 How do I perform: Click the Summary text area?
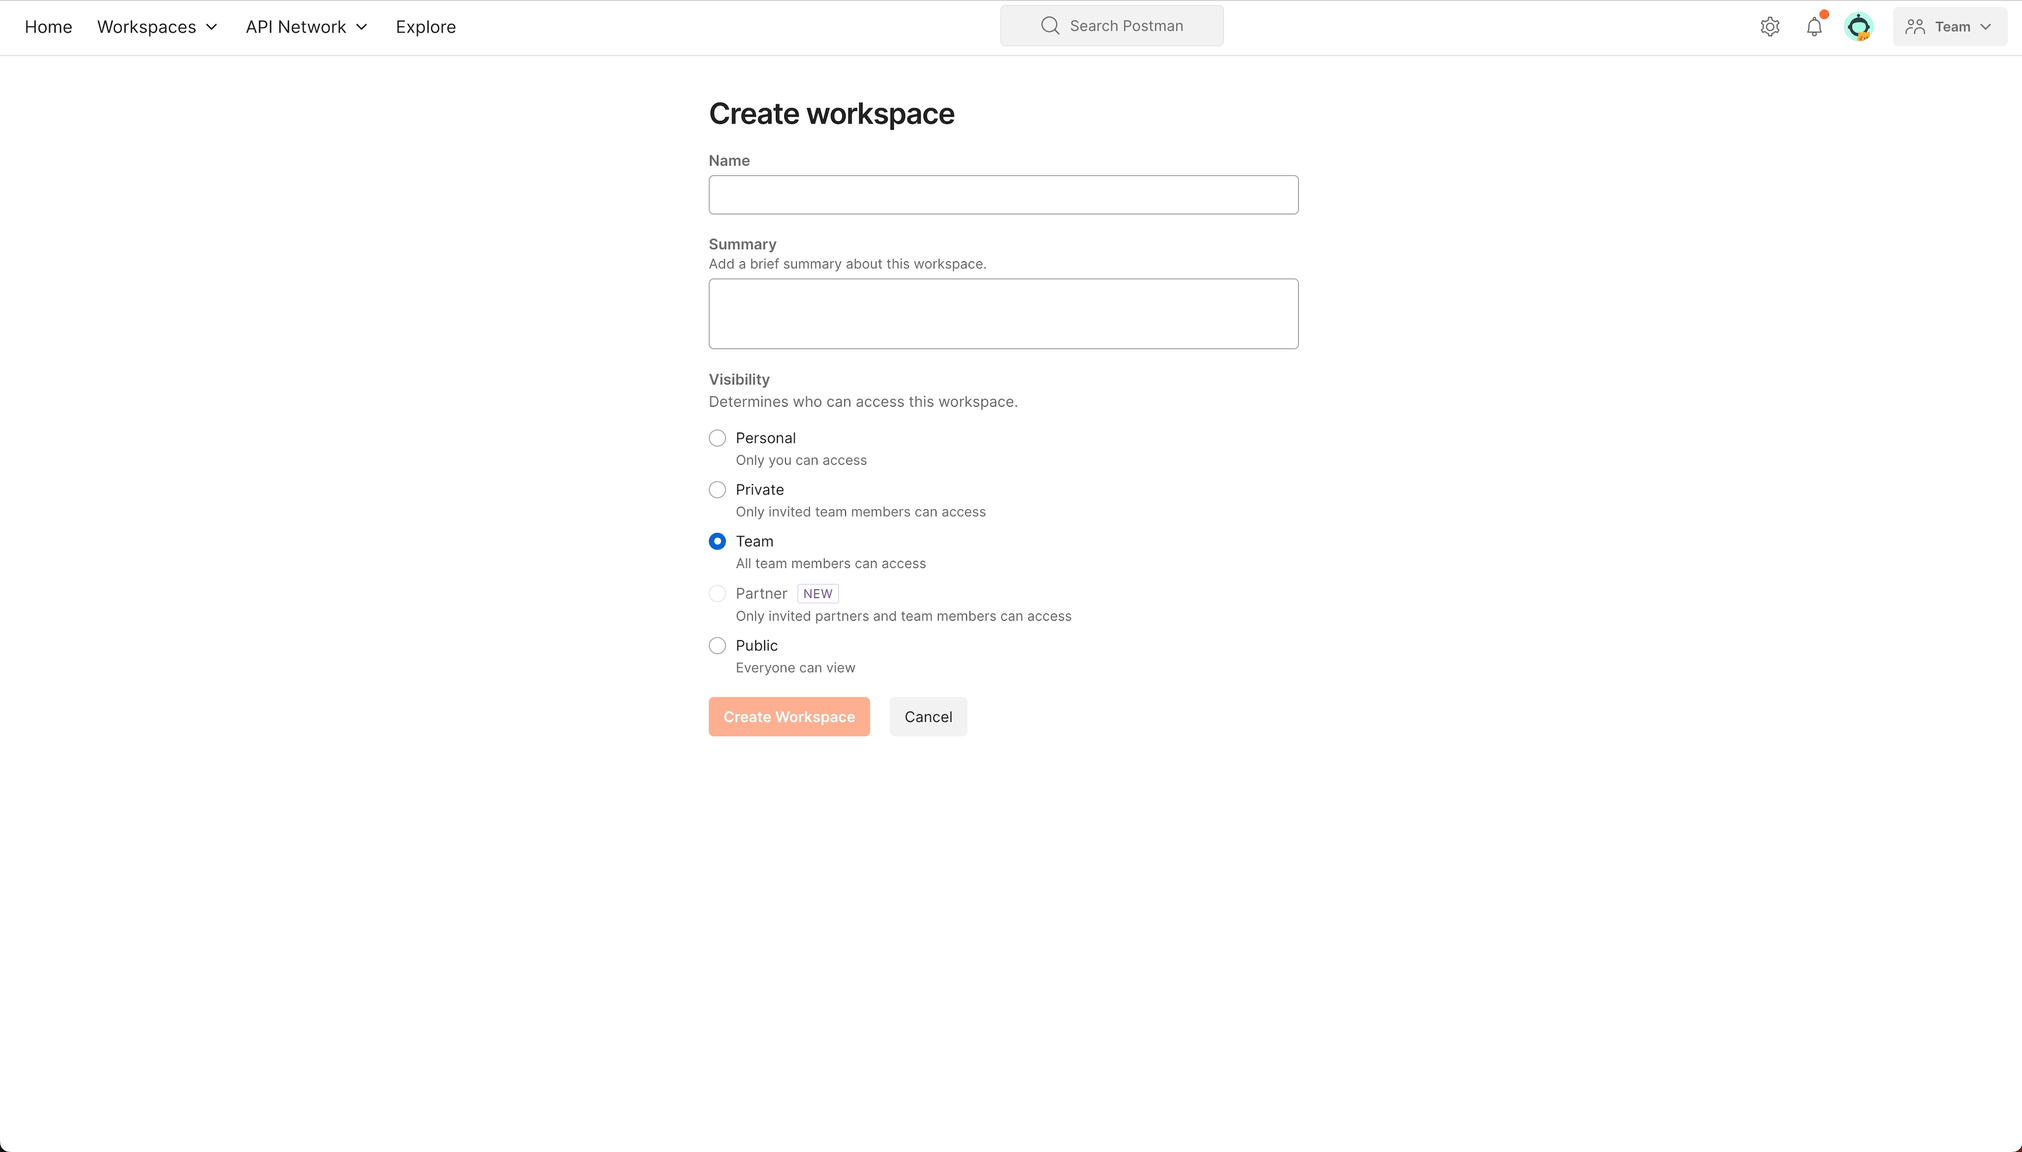point(1003,313)
